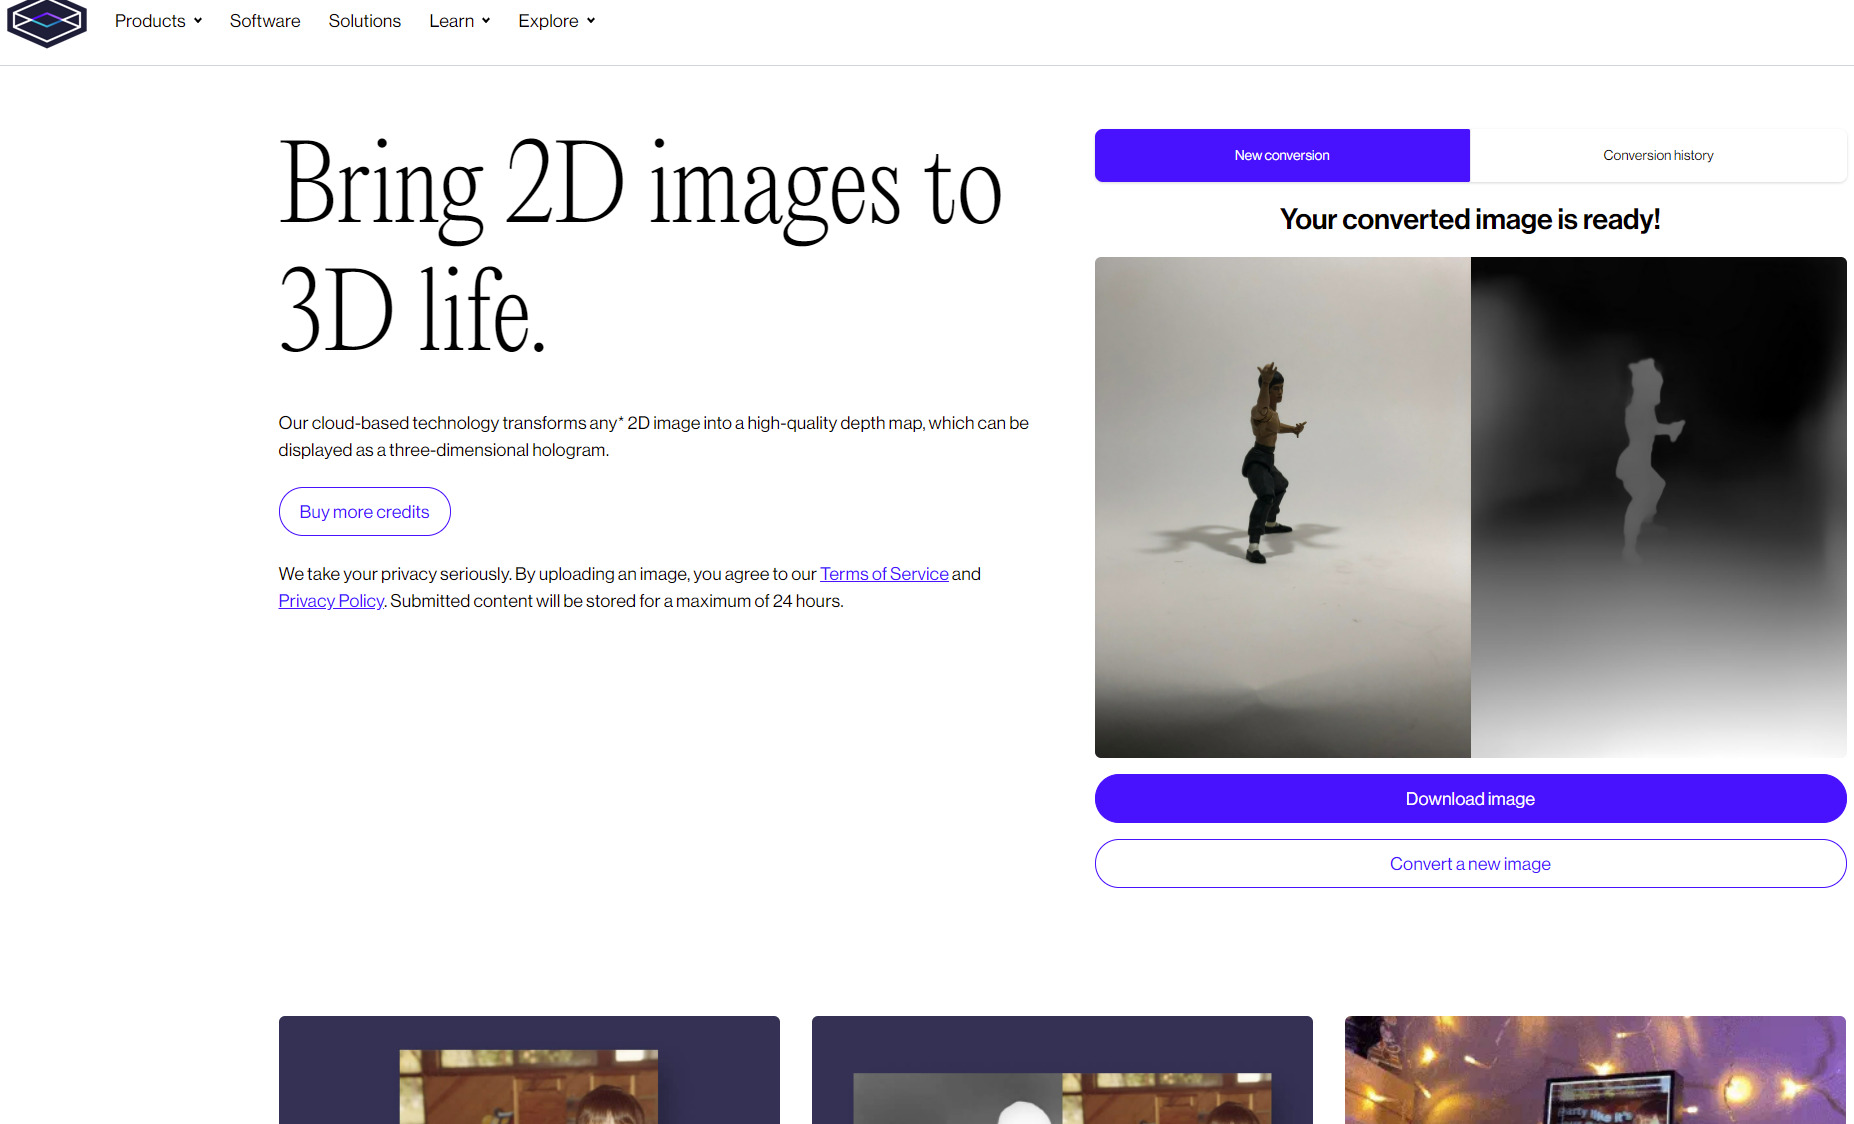Open the Terms of Service link
This screenshot has height=1124, width=1854.
click(x=883, y=573)
